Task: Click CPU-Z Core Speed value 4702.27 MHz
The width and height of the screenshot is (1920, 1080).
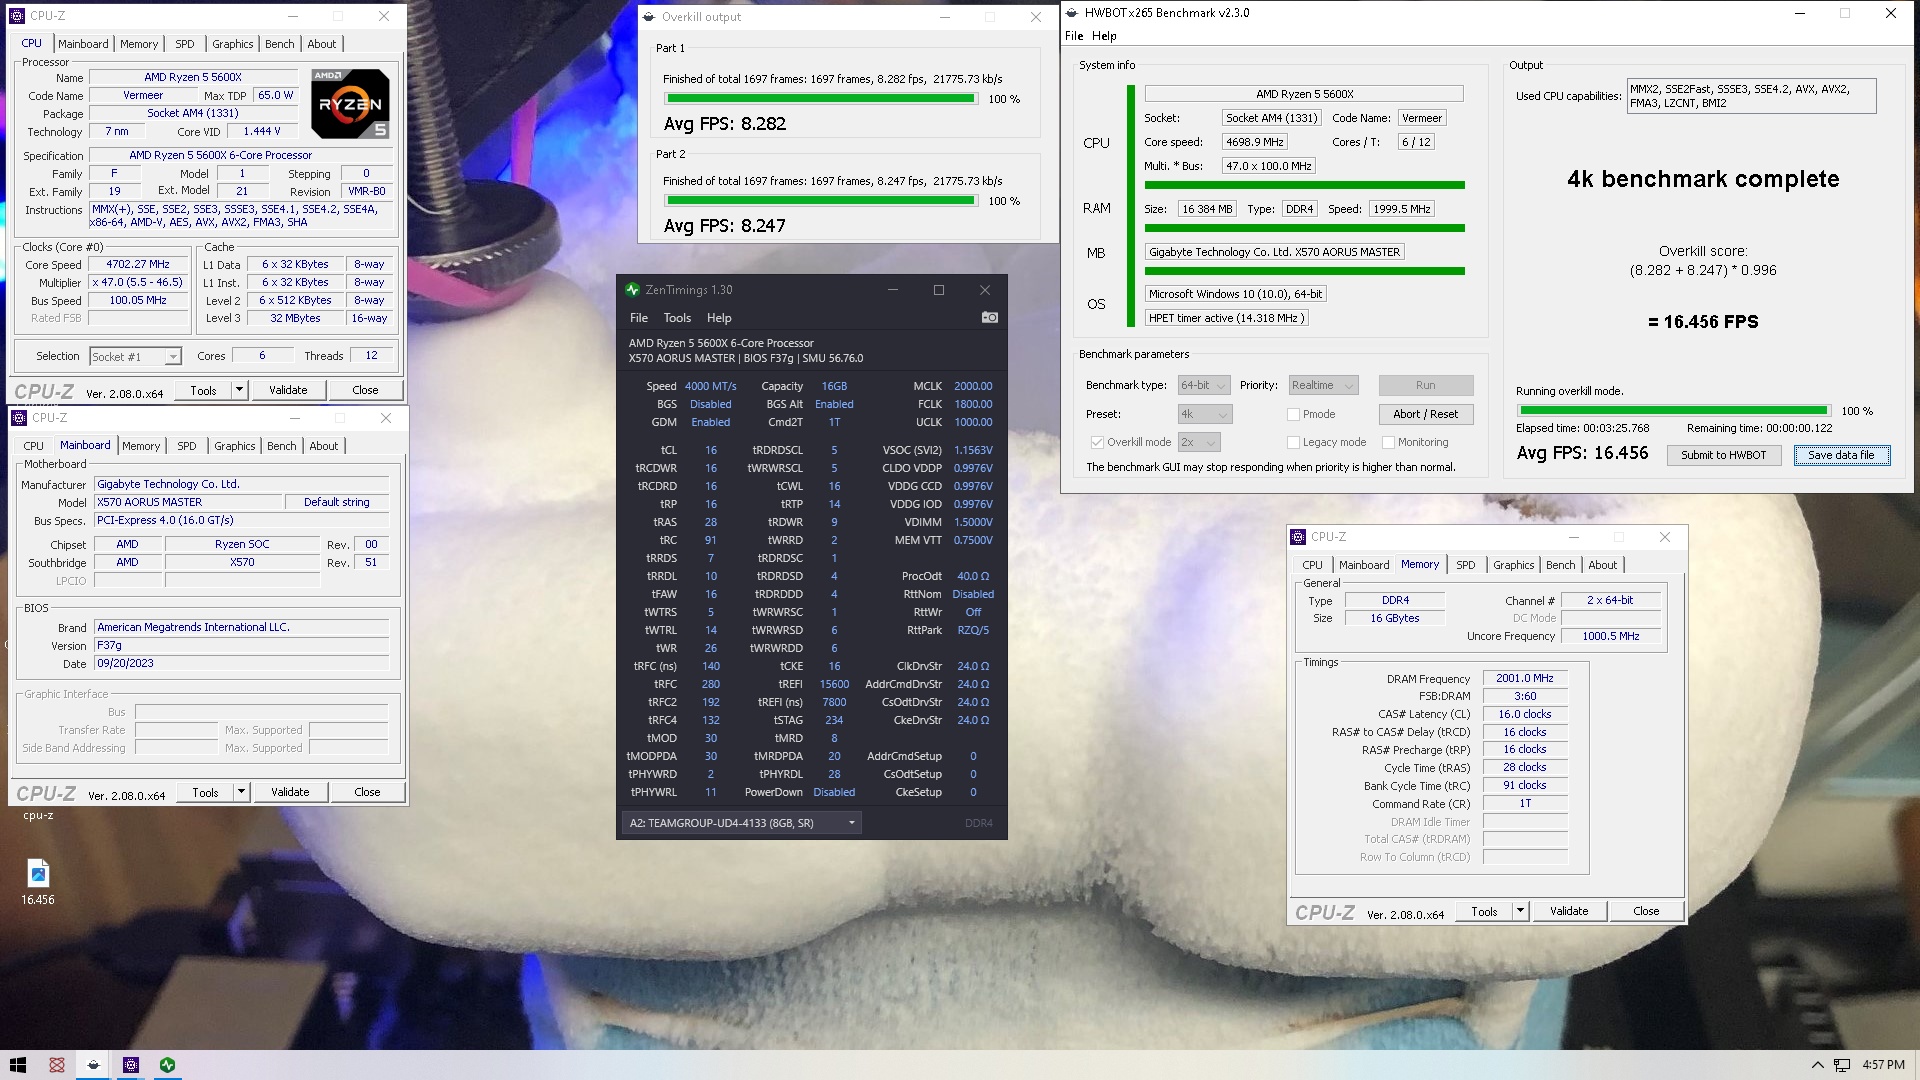Action: (138, 265)
